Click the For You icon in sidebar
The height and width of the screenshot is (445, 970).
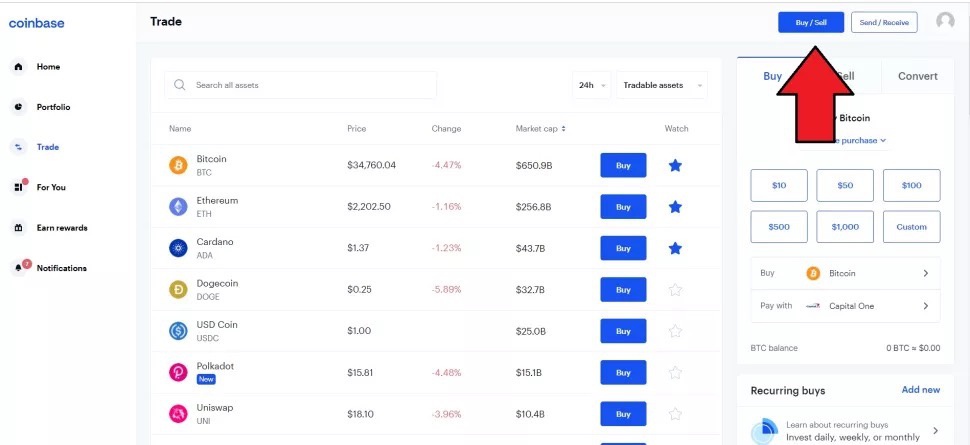19,187
